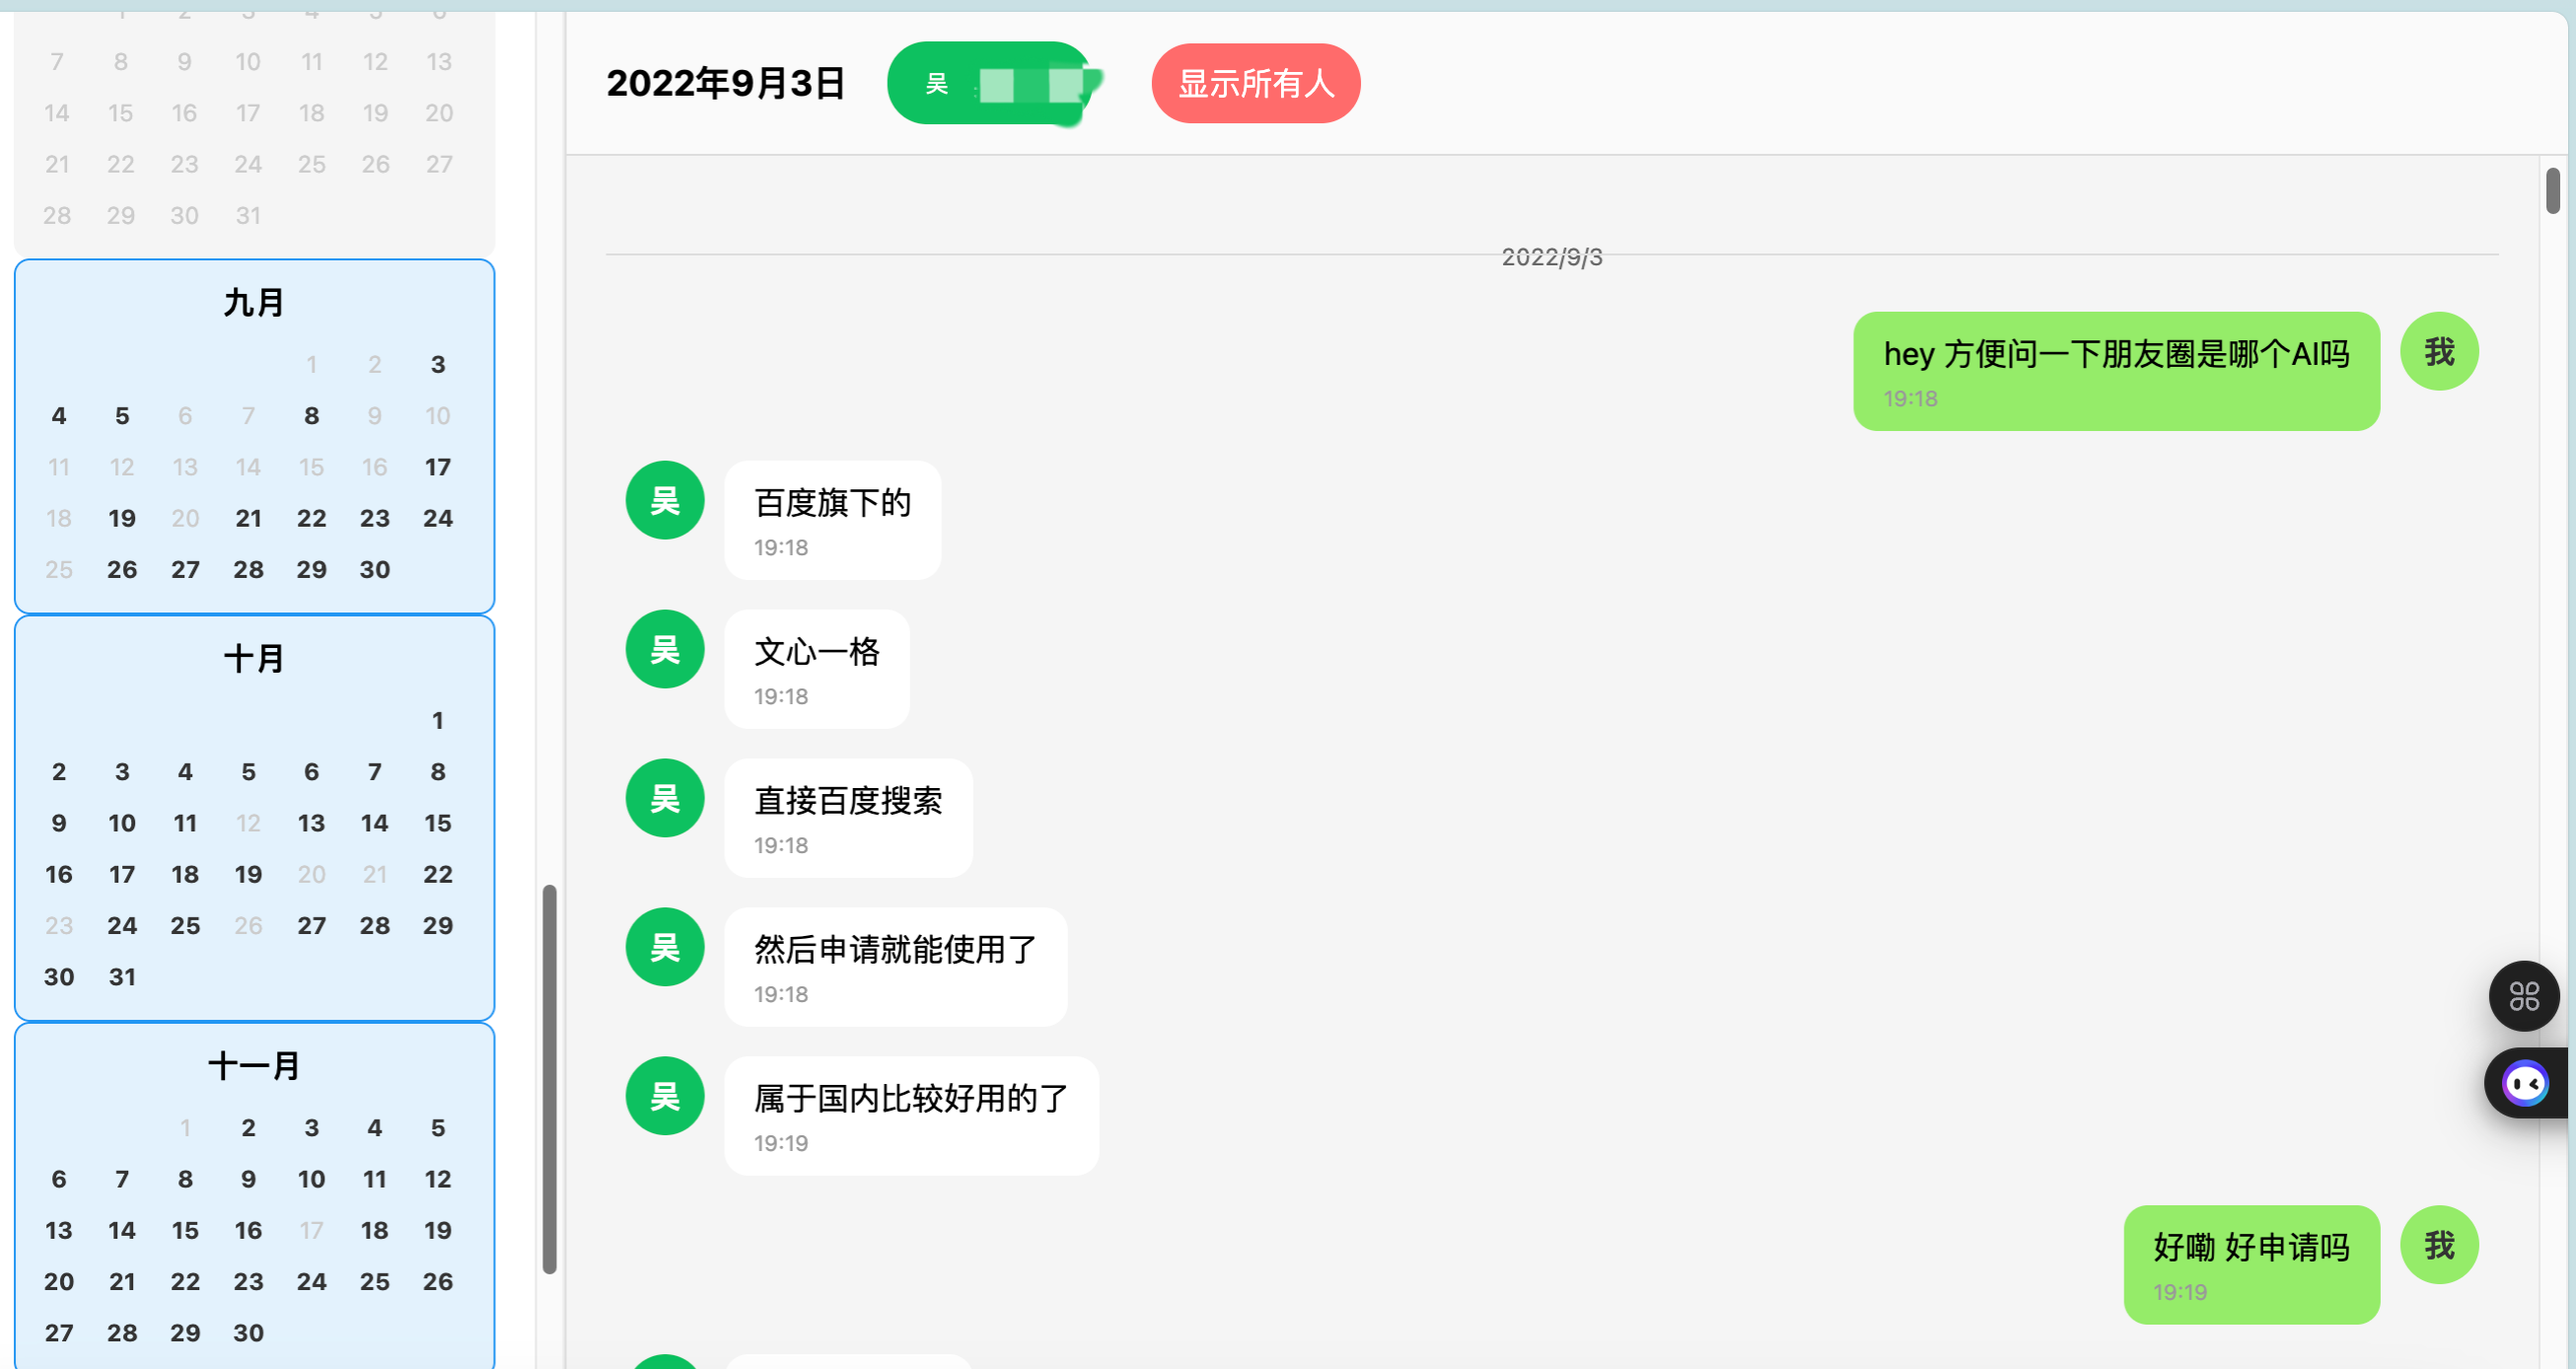Select October 22 in the 十月 calendar
Screen dimensions: 2576x1369
pos(437,874)
